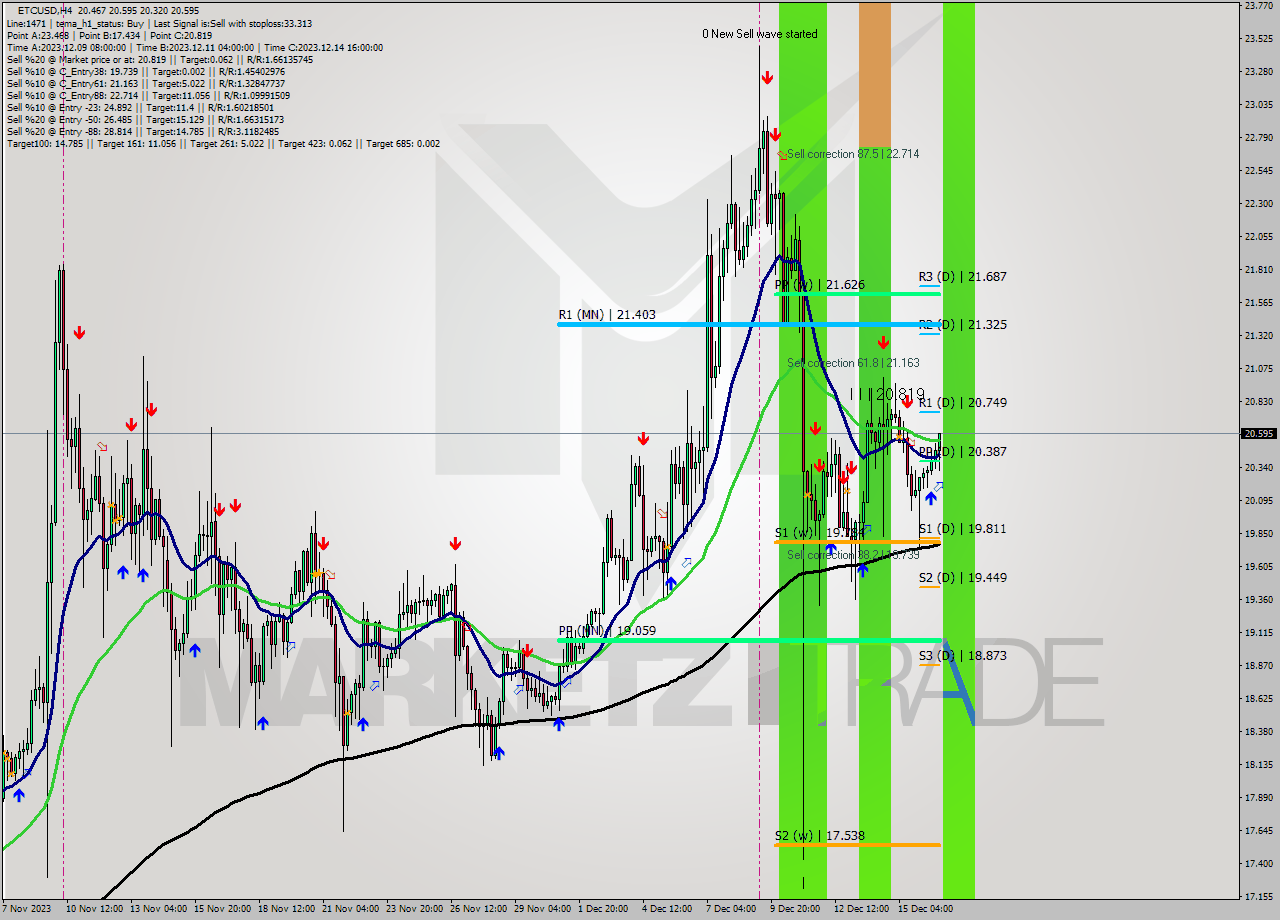The height and width of the screenshot is (920, 1280).
Task: Click the 21.075 price axis value
Action: (x=1258, y=368)
